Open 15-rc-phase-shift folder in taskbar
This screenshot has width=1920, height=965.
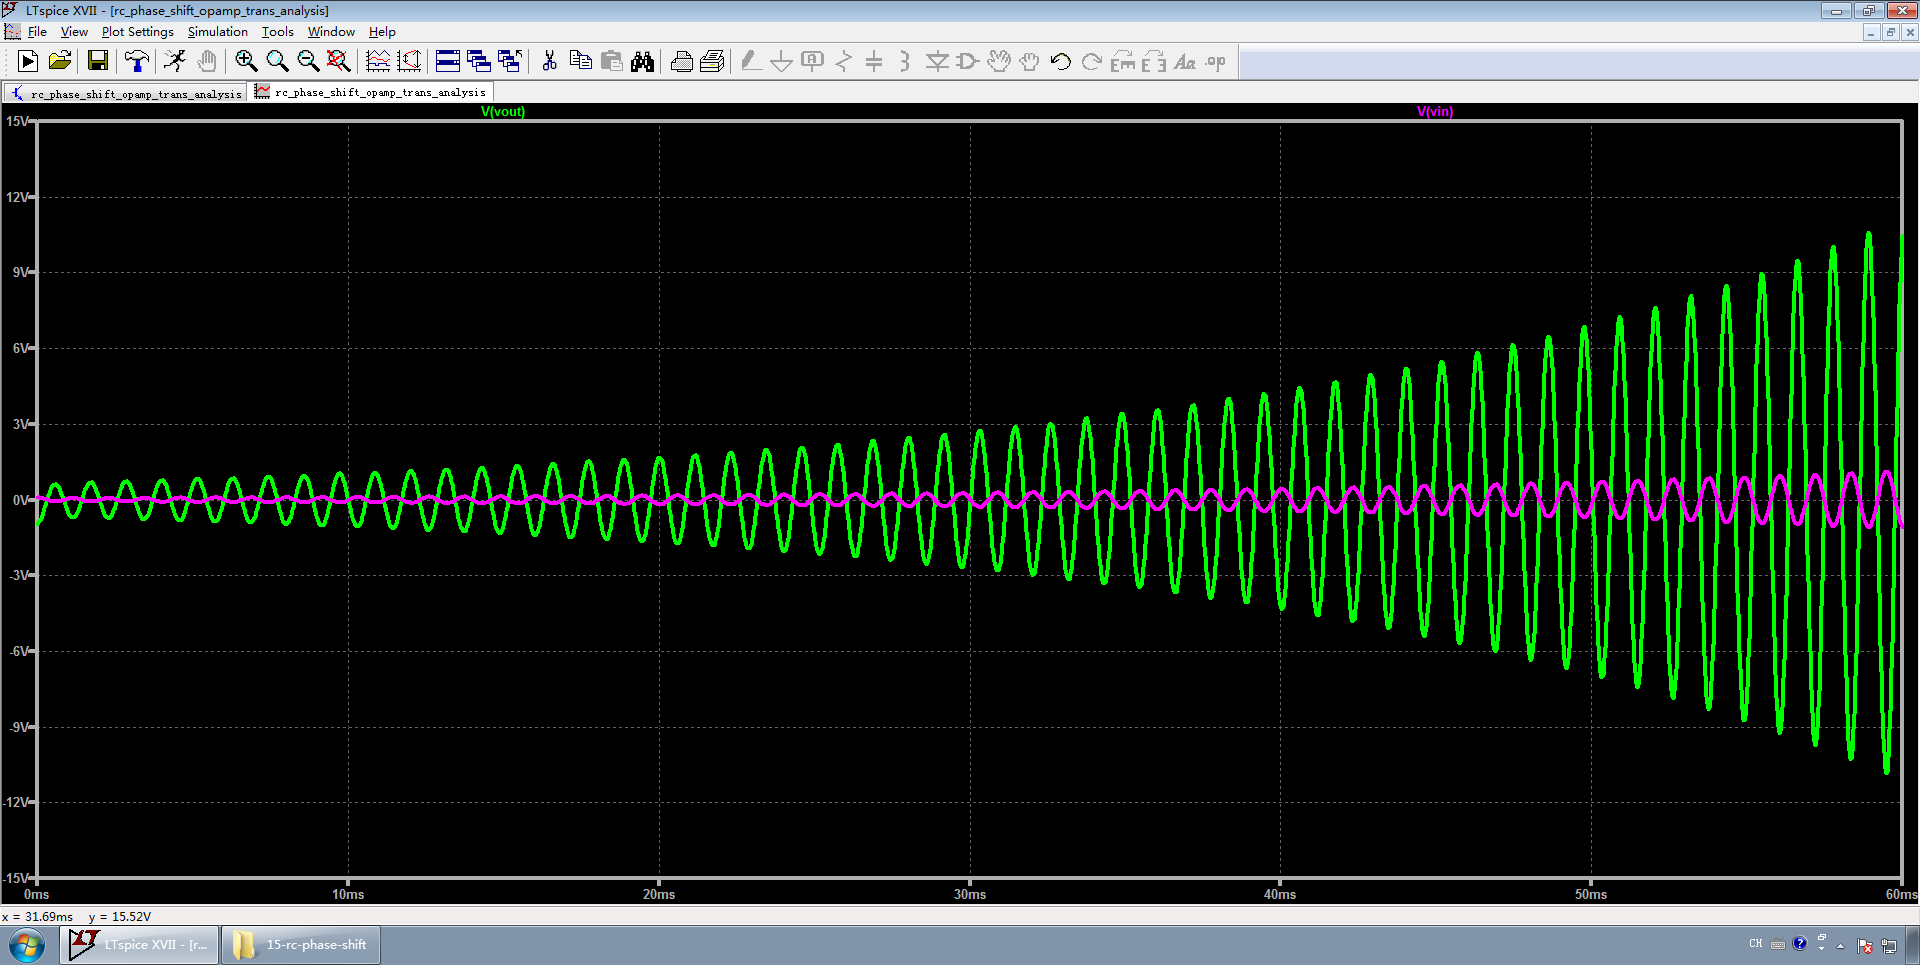pyautogui.click(x=301, y=944)
